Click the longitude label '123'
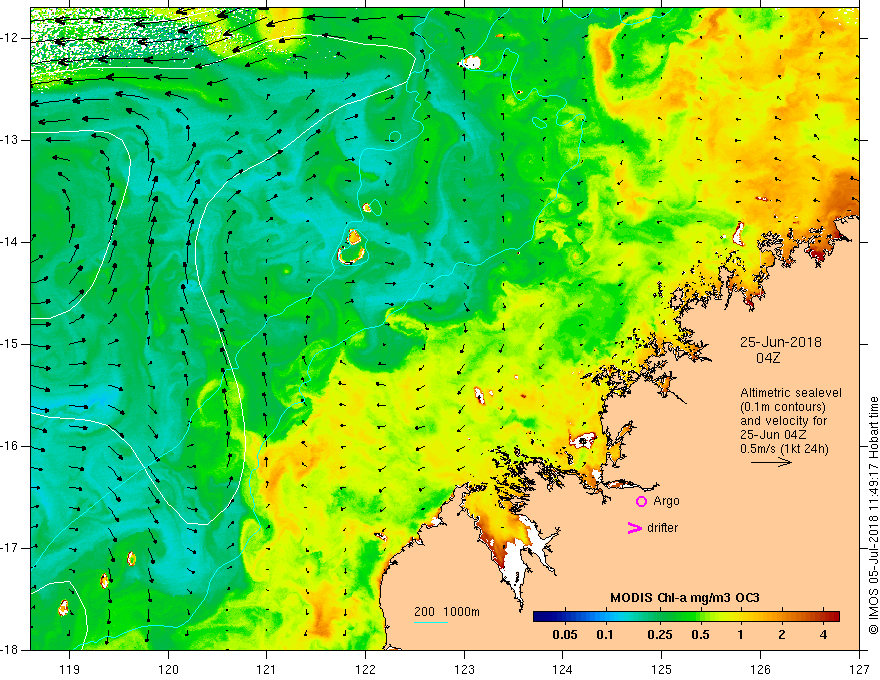This screenshot has width=880, height=680. click(464, 670)
